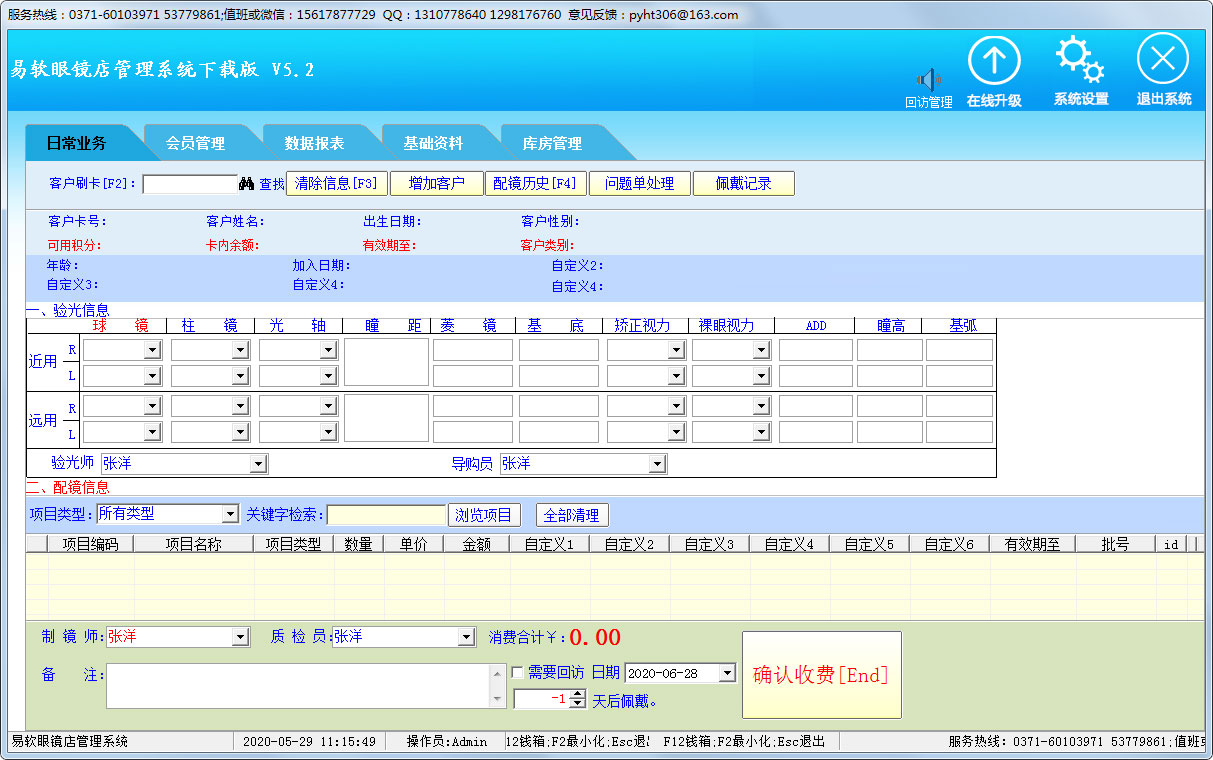Open 会员管理 tab

coord(195,143)
